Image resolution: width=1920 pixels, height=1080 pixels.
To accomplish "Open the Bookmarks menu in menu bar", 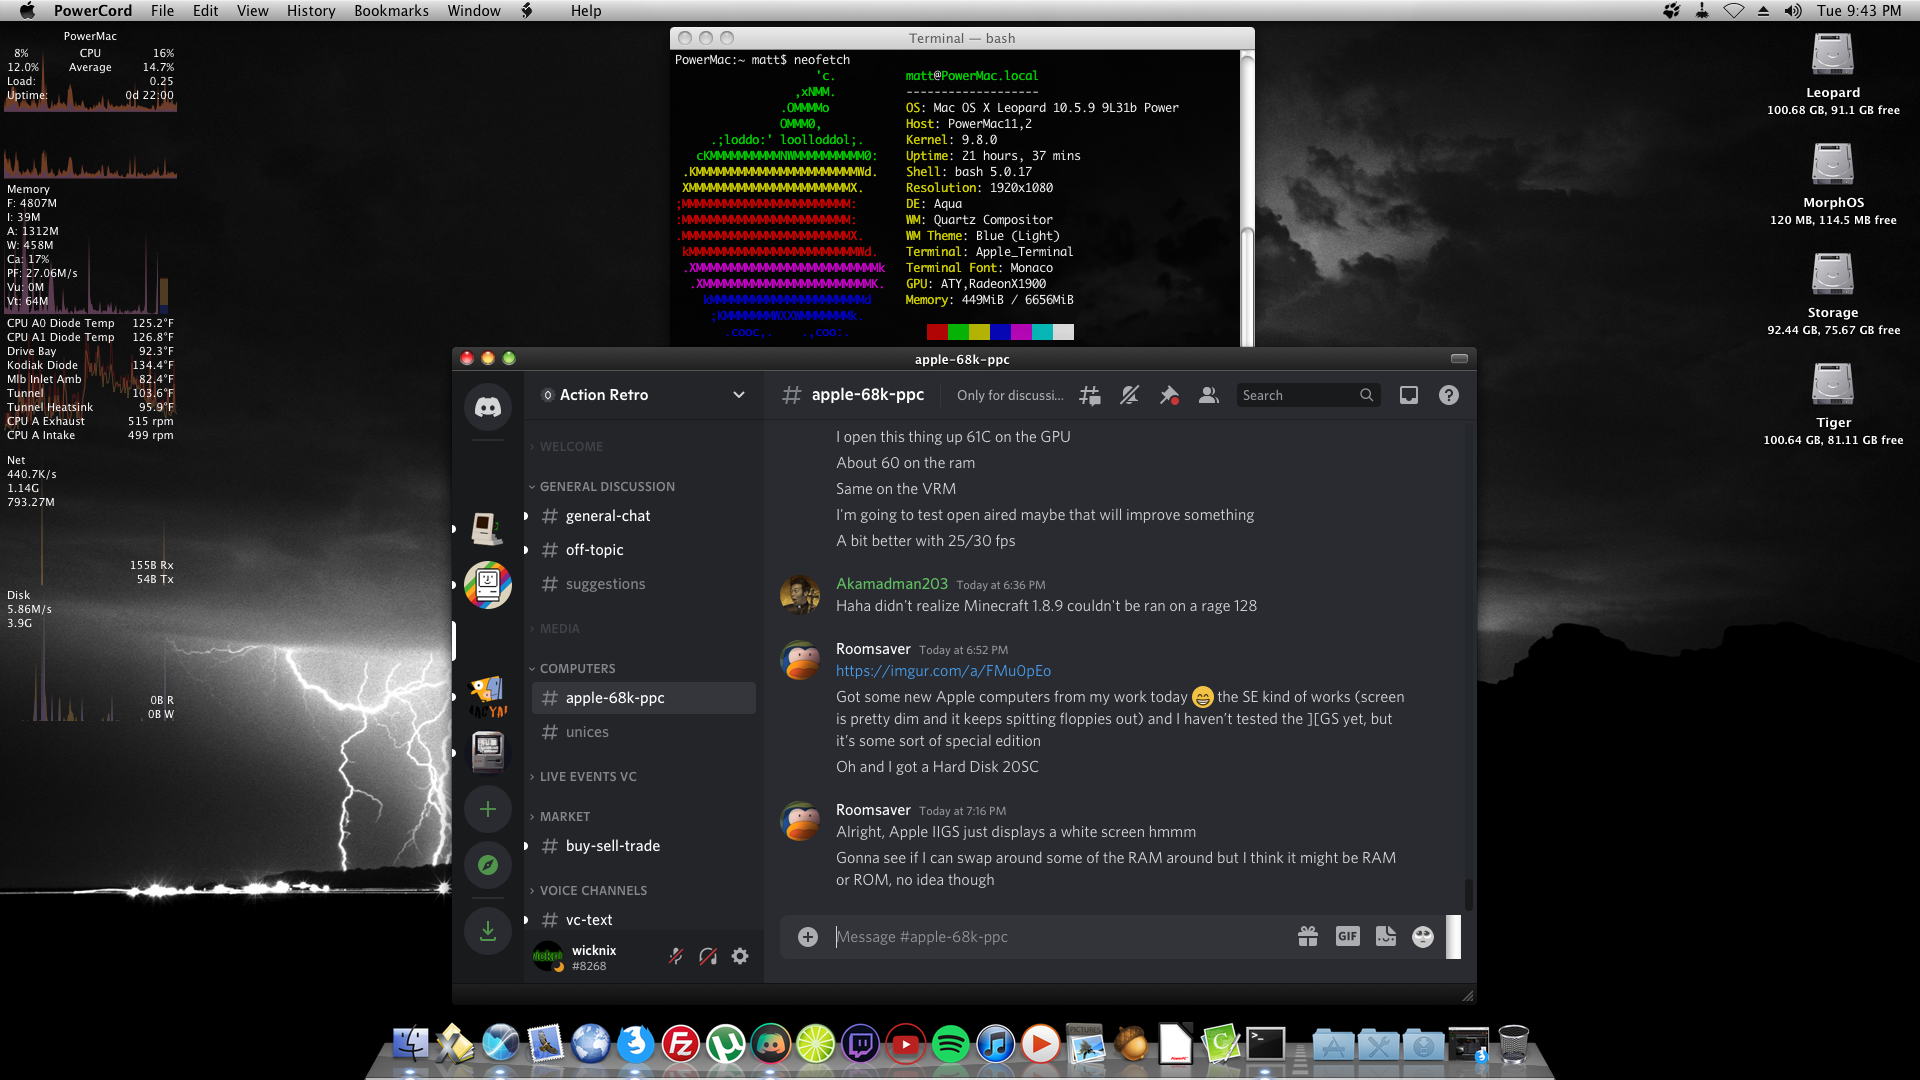I will click(x=391, y=11).
